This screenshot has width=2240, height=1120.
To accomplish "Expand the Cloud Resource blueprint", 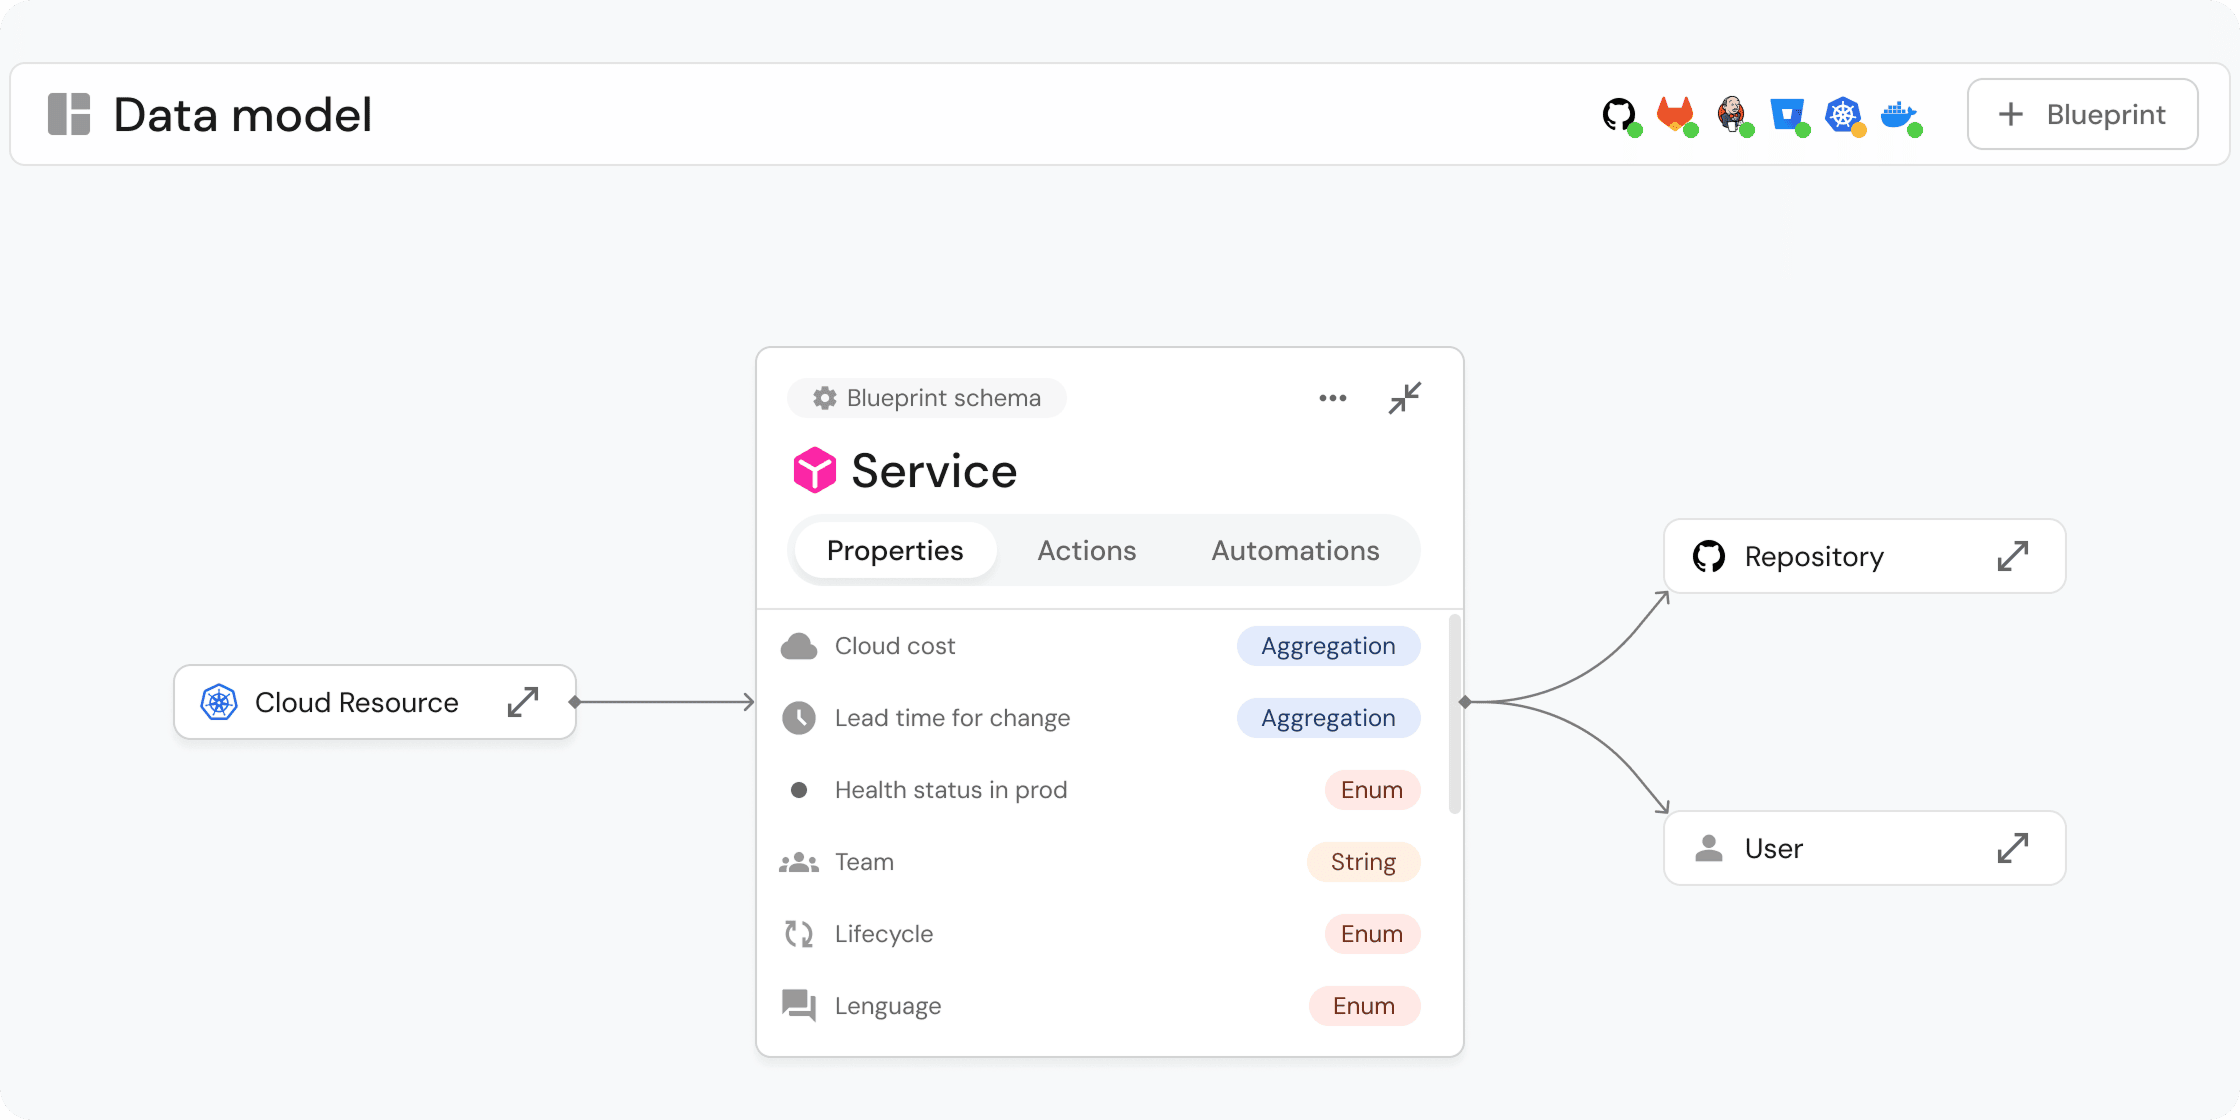I will click(523, 702).
